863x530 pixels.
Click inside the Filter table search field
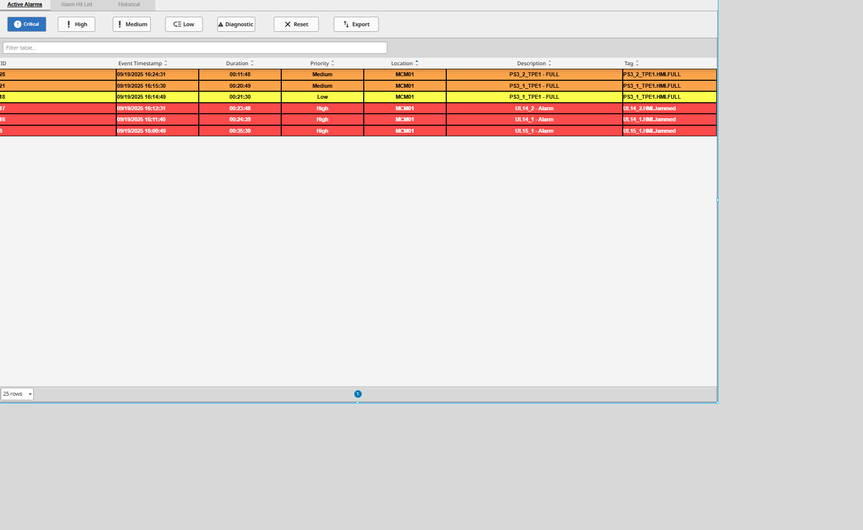tap(194, 48)
